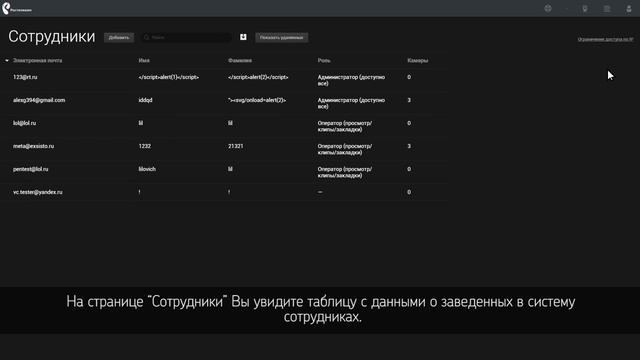This screenshot has width=640, height=360.
Task: Toggle sort arrow by Электронная почта
Action: 7,60
